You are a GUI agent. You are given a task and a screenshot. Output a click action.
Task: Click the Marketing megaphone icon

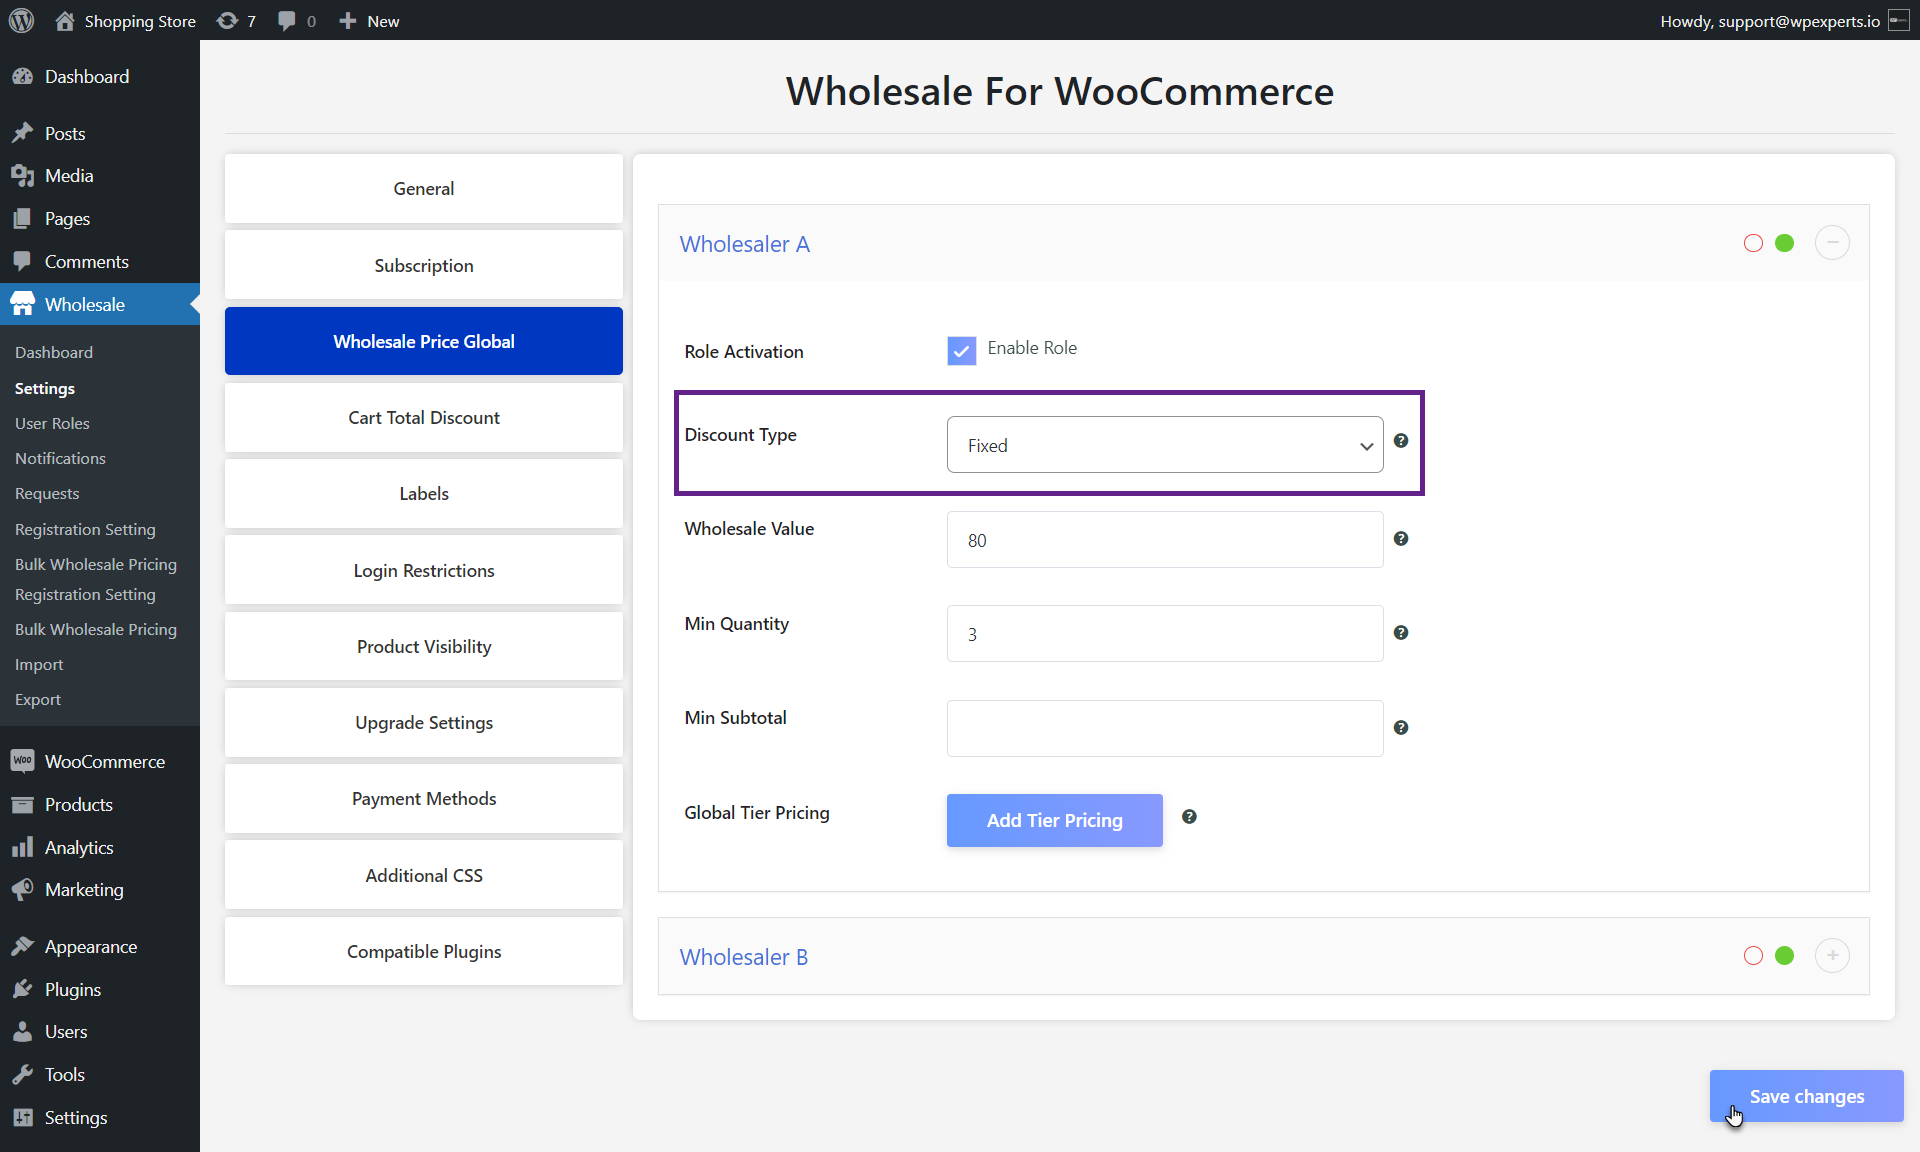coord(22,890)
